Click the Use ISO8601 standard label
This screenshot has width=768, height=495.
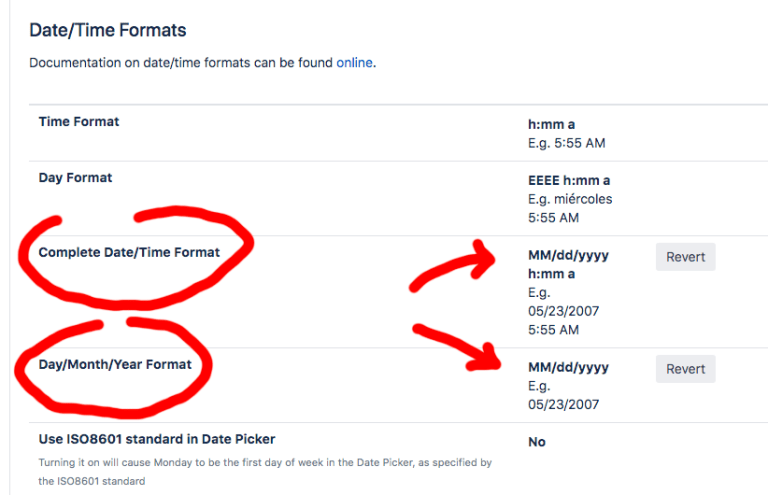pyautogui.click(x=157, y=439)
